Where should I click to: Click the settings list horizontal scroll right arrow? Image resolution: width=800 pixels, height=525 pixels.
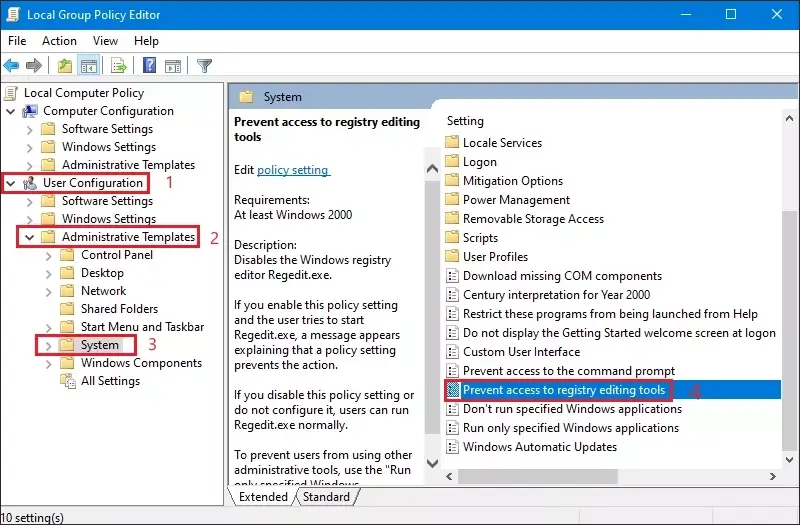click(x=773, y=477)
